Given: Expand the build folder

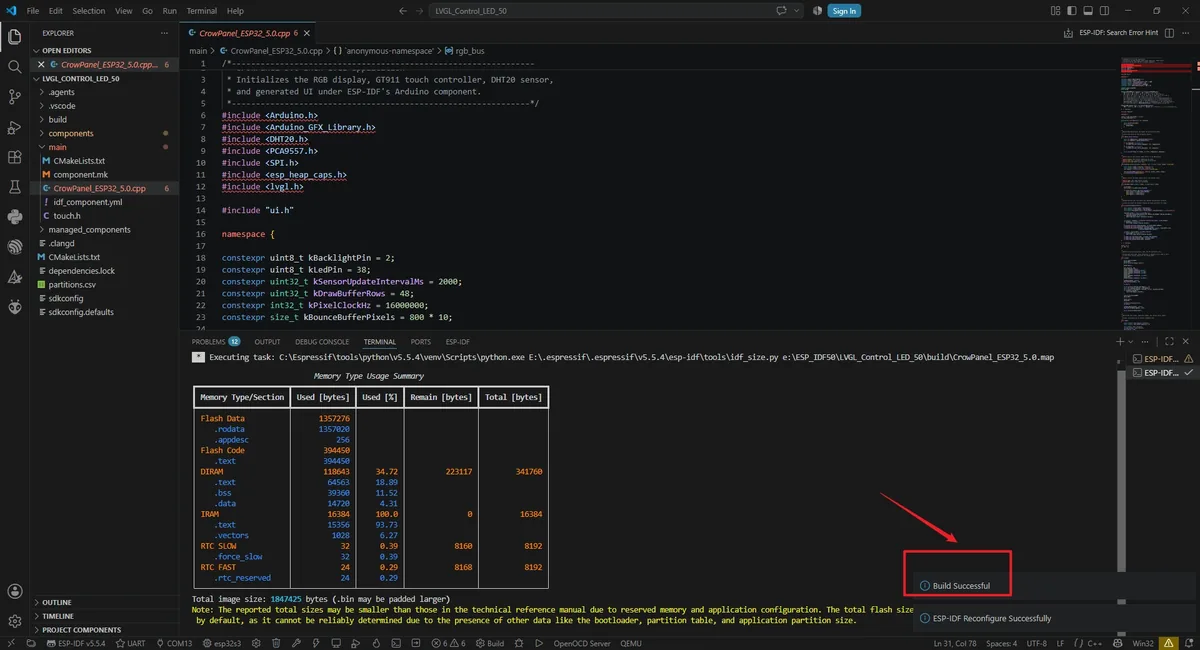Looking at the screenshot, I should coord(106,120).
